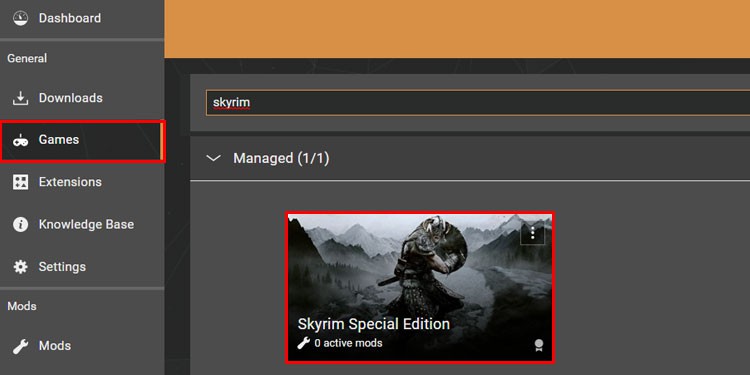Click the Managed (1/1) header text
Screen dimensions: 750x375
pos(281,158)
